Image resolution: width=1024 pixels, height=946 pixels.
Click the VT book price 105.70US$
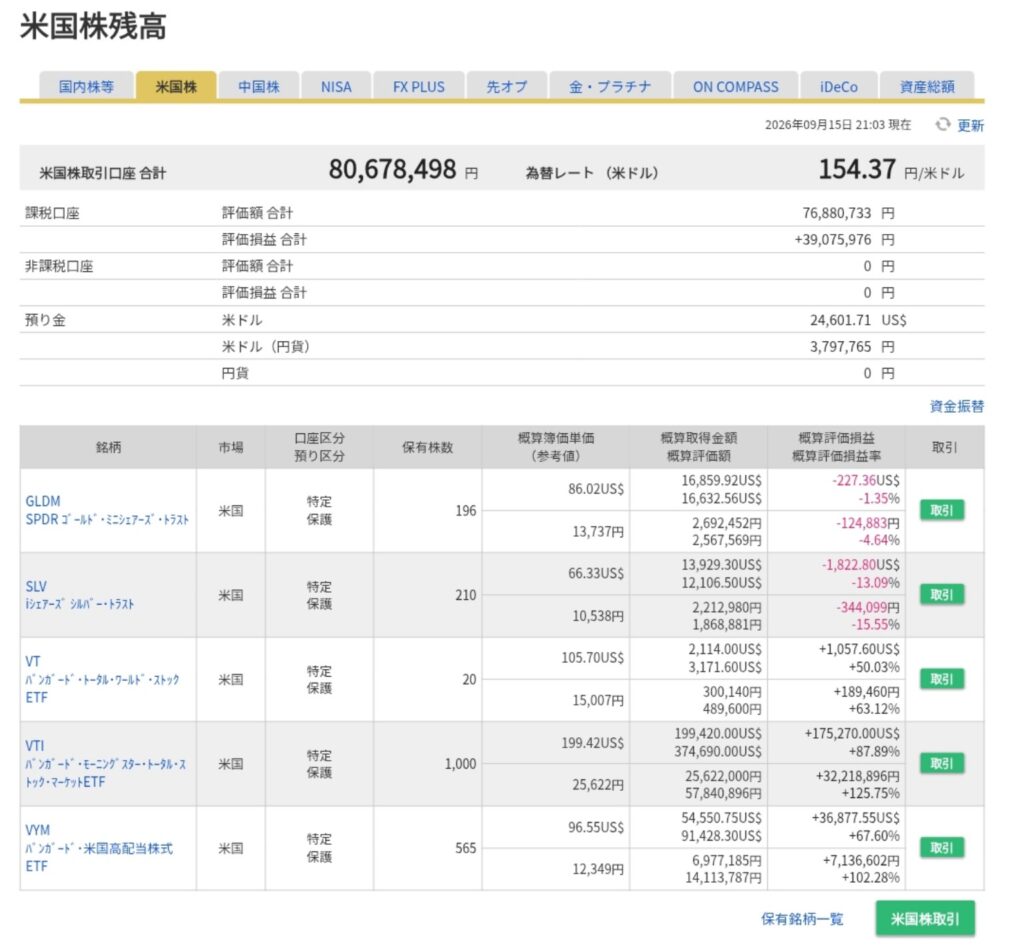tap(592, 657)
